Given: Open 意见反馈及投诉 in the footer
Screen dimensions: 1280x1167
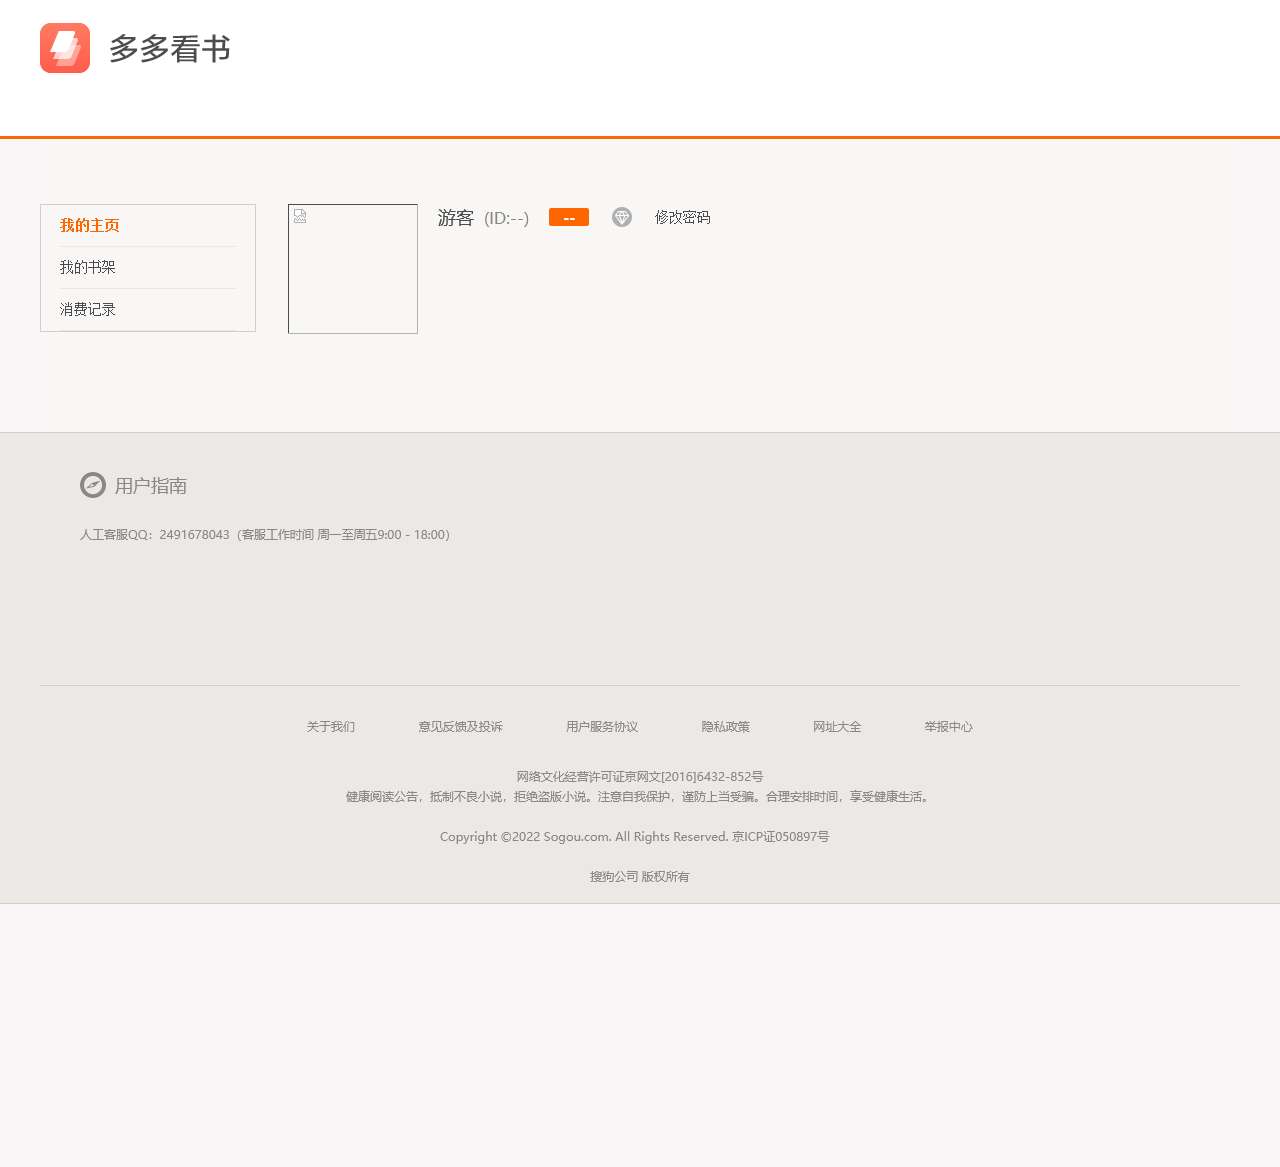Looking at the screenshot, I should [x=461, y=726].
